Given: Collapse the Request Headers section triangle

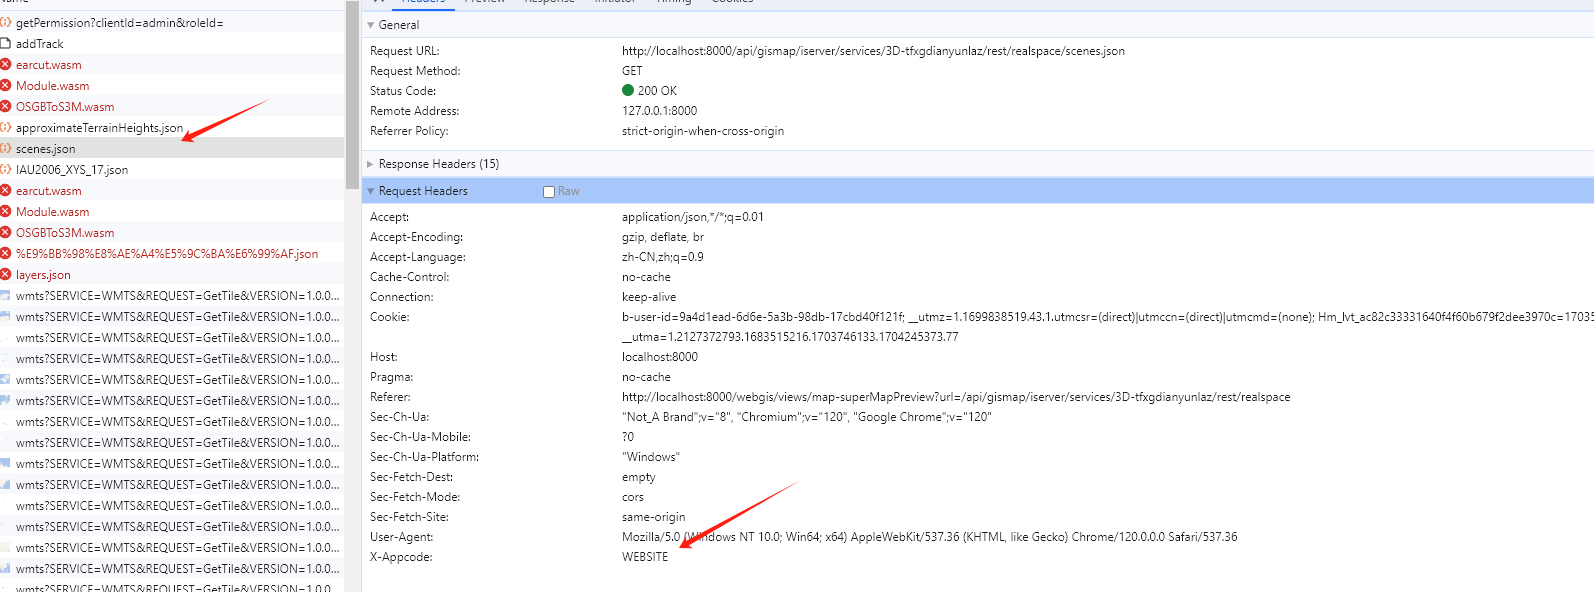Looking at the screenshot, I should 371,191.
